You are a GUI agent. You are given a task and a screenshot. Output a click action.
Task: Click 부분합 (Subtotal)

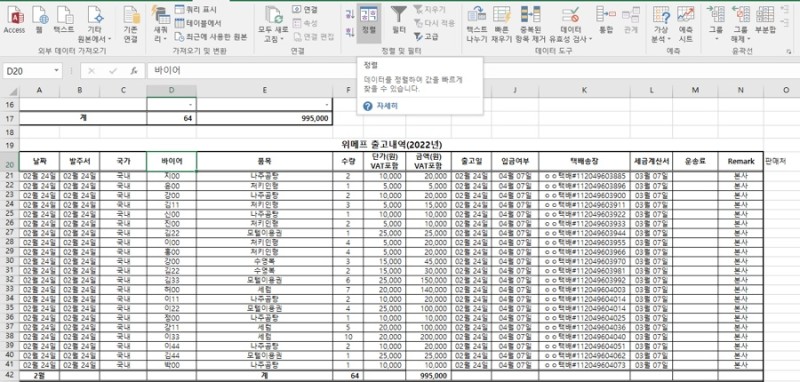[x=765, y=20]
